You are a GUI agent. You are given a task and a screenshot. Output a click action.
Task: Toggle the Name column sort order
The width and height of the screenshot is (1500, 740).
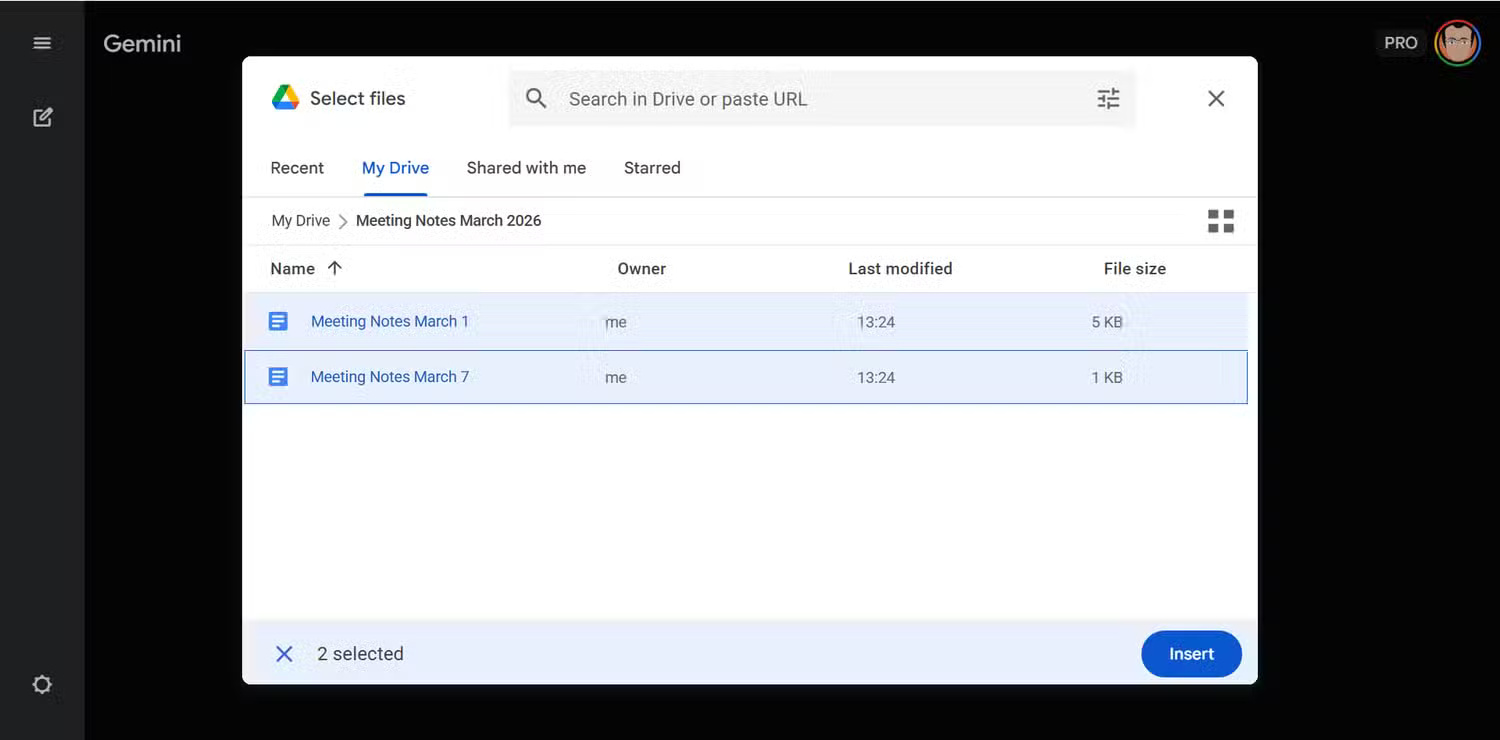coord(305,268)
